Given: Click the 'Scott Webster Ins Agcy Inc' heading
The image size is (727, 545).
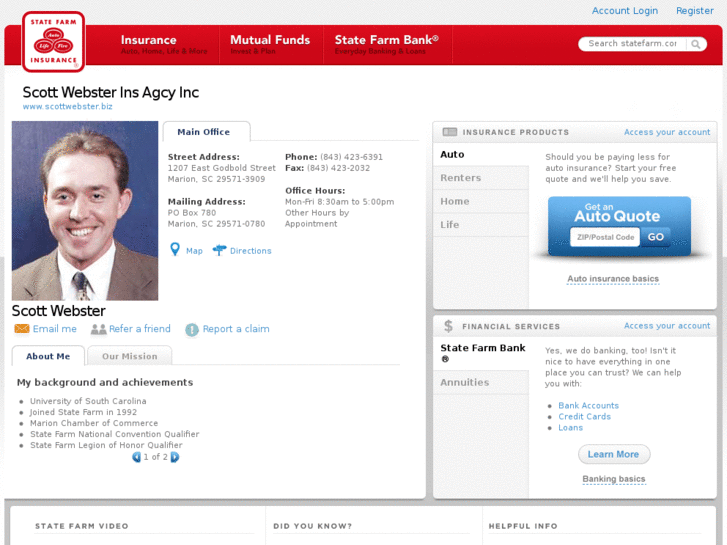Looking at the screenshot, I should coord(111,92).
